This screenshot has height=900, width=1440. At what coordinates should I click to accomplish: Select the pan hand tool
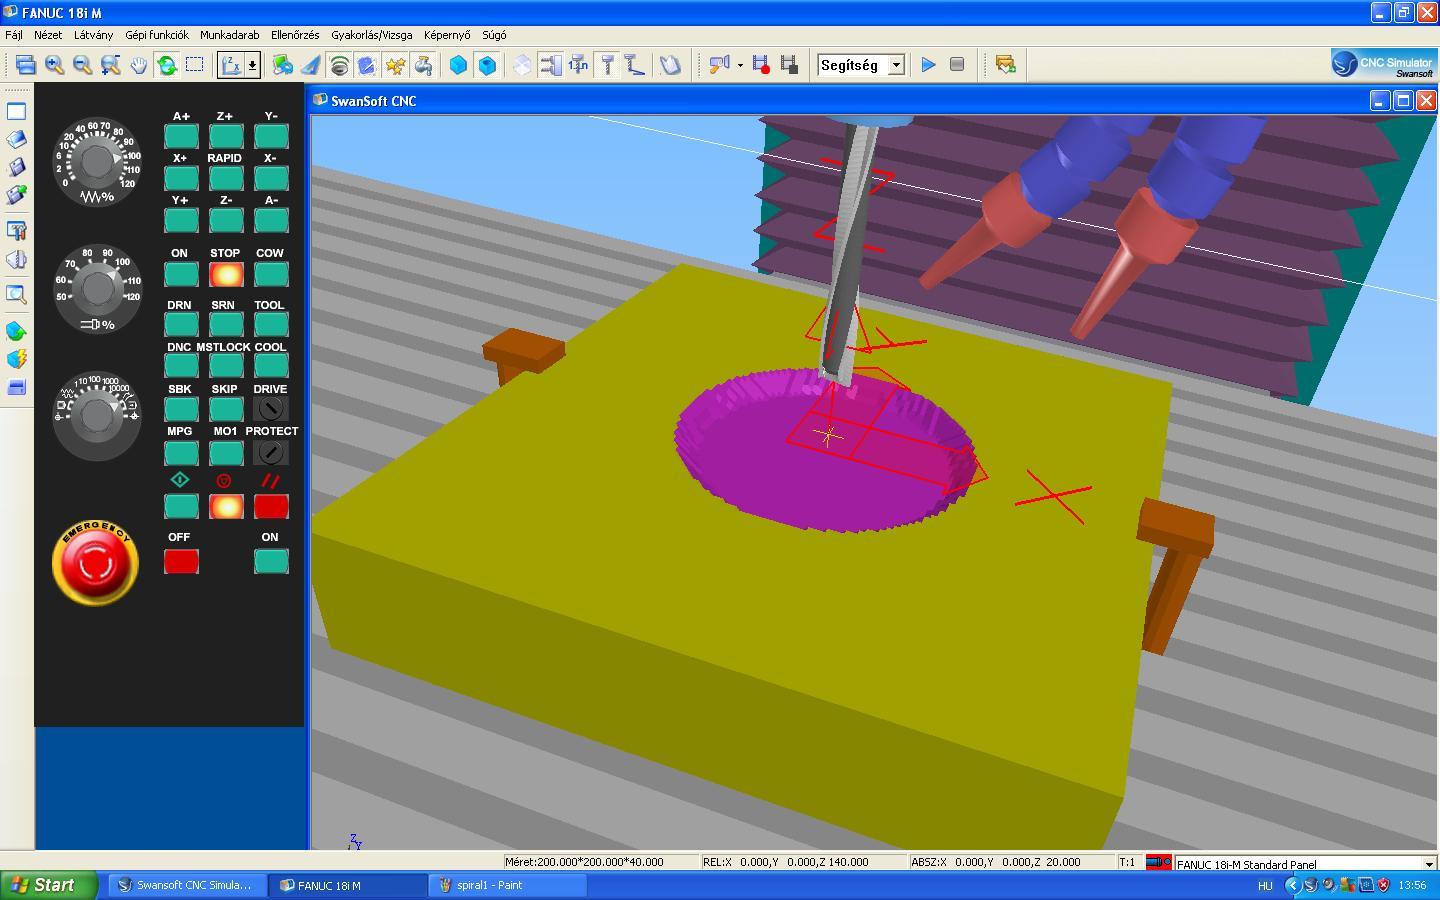(139, 65)
